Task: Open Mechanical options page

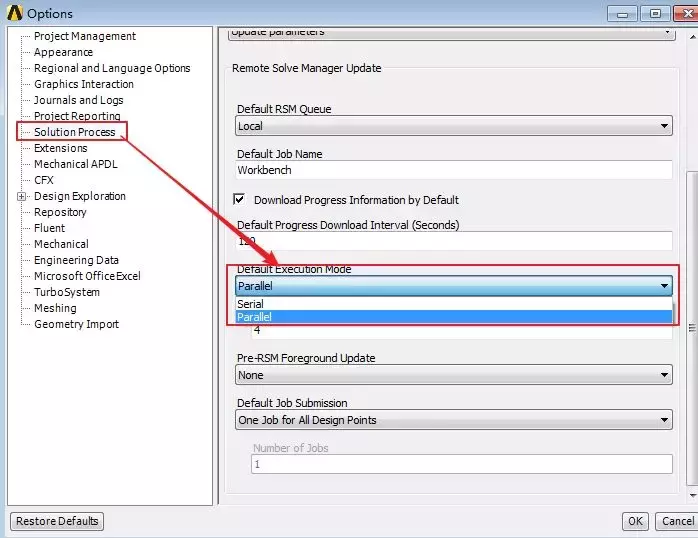Action: 61,244
